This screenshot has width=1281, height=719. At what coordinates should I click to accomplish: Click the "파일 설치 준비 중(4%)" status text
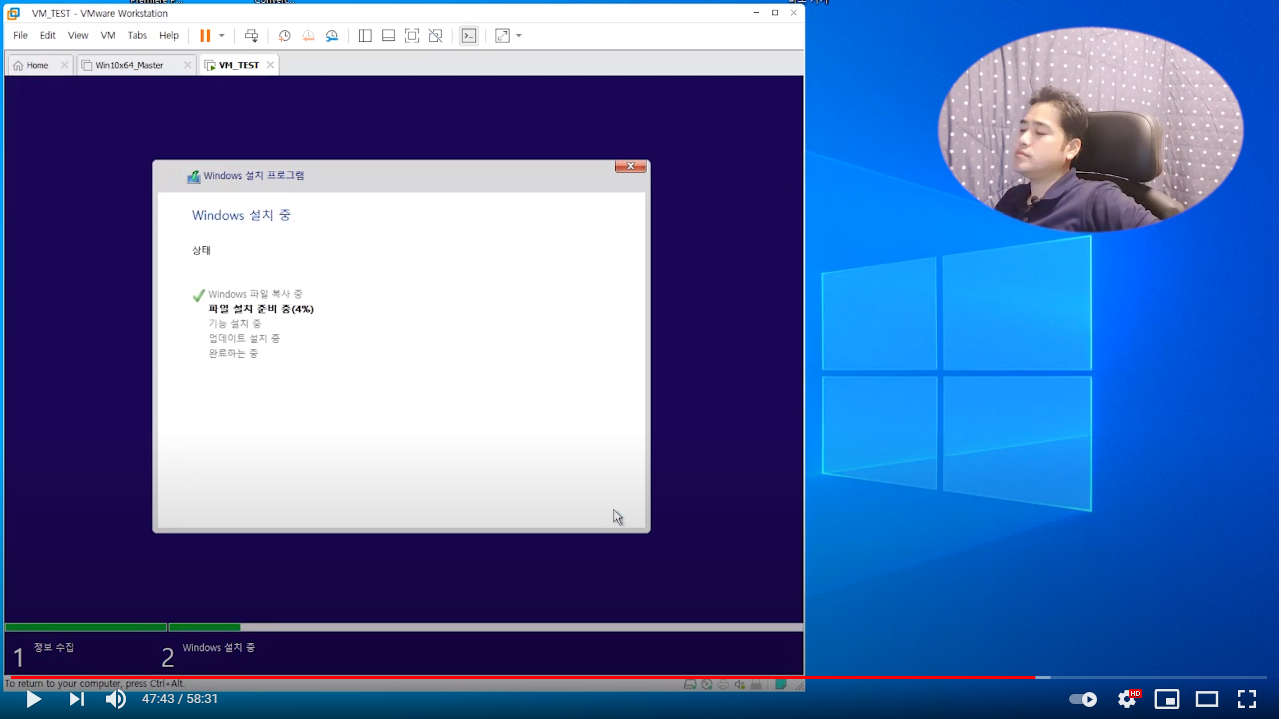261,309
